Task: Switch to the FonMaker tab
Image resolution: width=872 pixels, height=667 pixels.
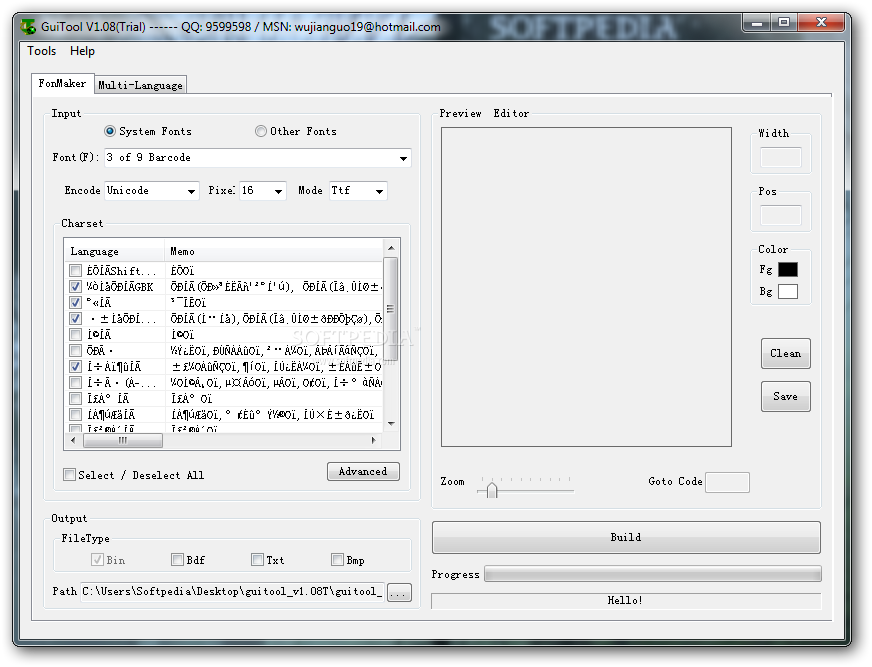Action: 62,83
